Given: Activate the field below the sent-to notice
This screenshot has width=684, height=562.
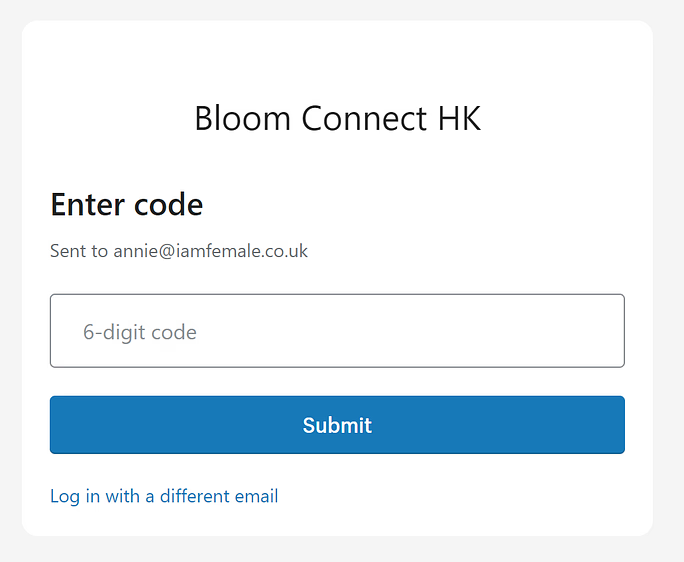Looking at the screenshot, I should point(337,331).
